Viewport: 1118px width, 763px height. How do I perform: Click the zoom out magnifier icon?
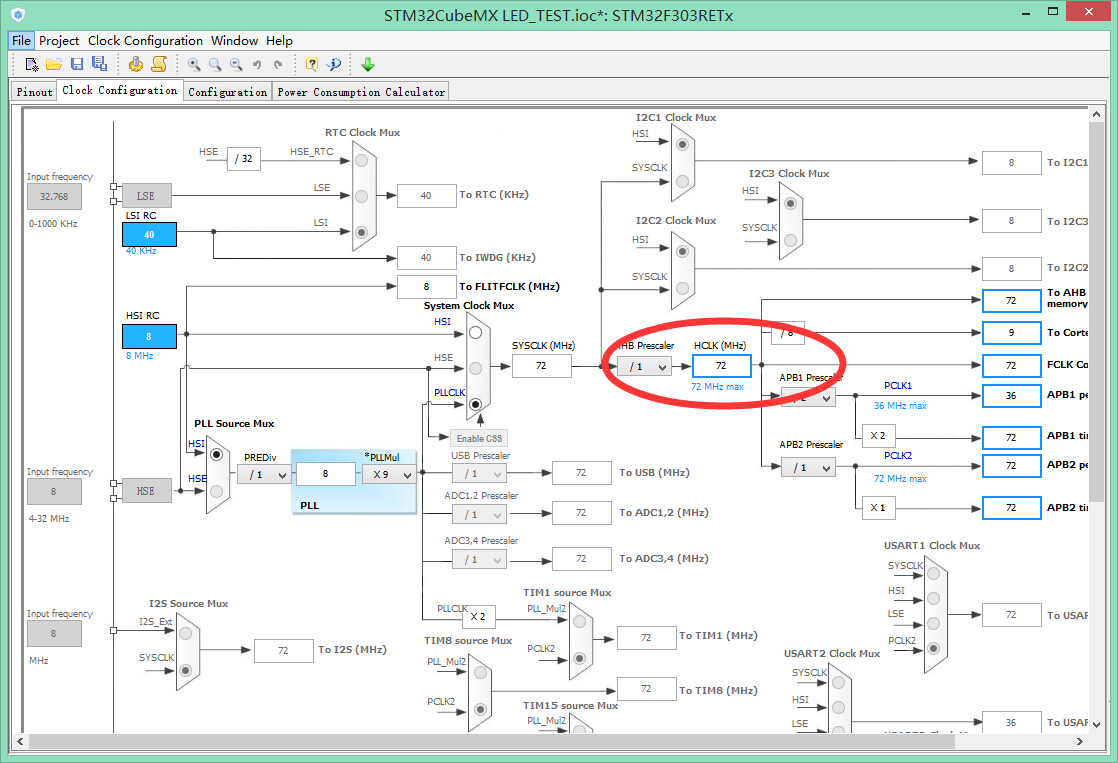pyautogui.click(x=236, y=64)
